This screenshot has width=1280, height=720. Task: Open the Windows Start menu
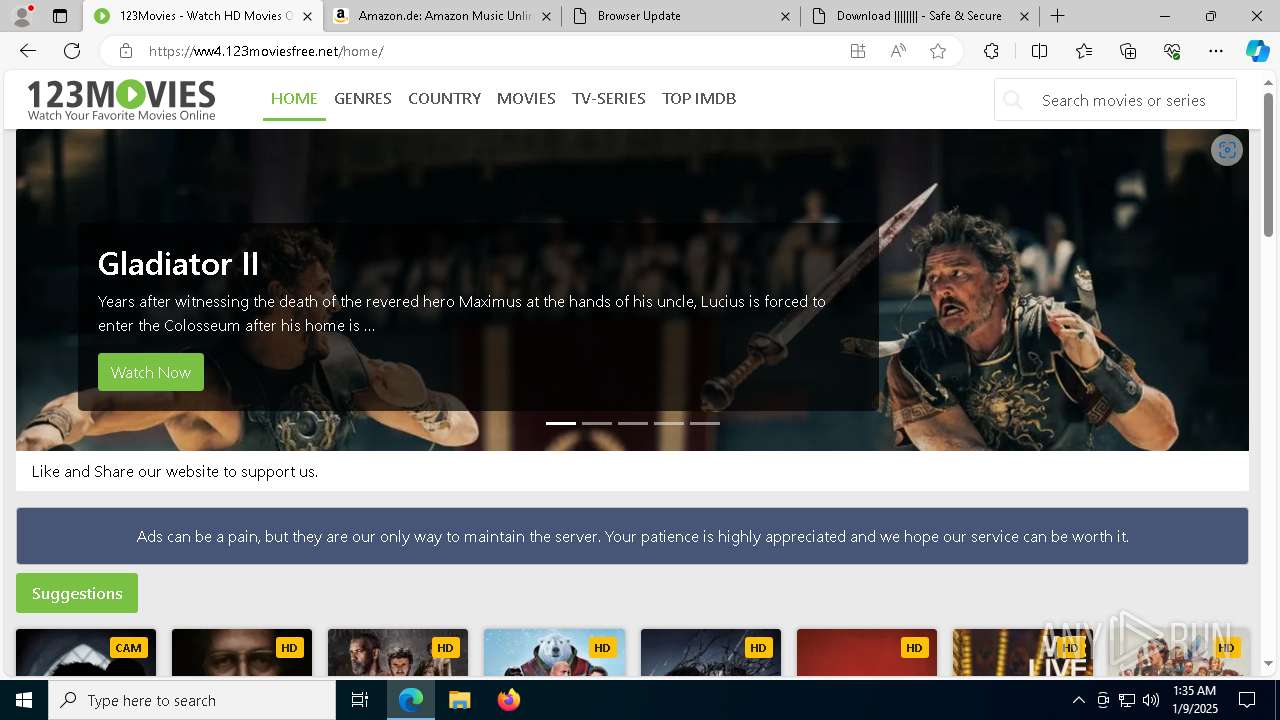(24, 700)
